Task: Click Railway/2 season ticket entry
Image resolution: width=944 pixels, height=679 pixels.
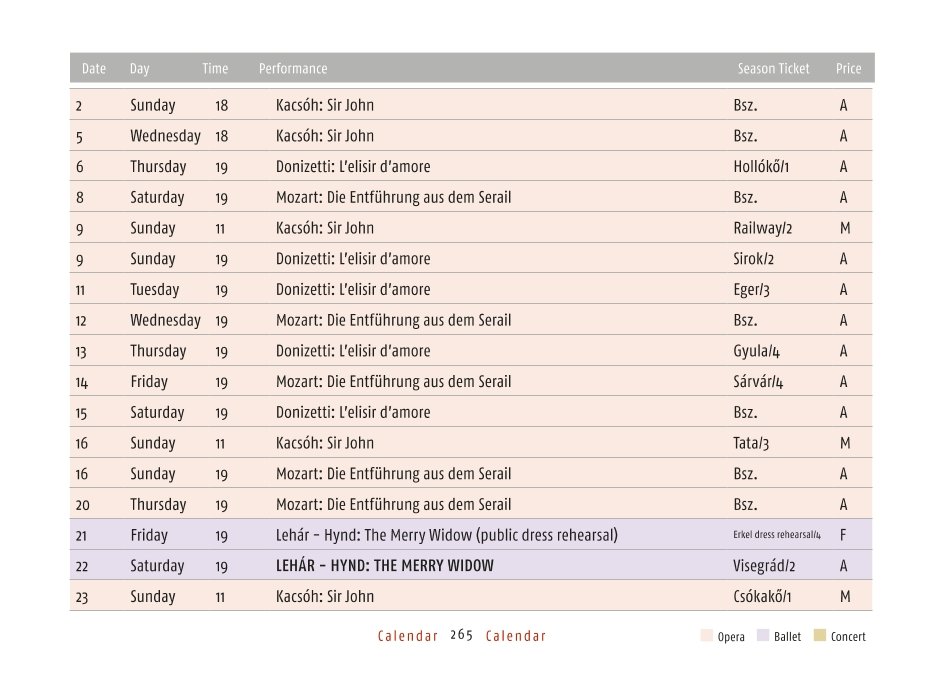Action: (x=762, y=228)
